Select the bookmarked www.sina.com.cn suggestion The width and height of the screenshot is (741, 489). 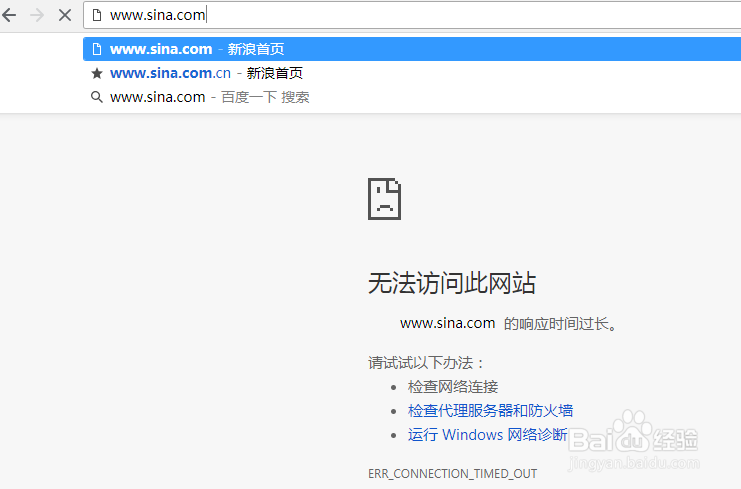pyautogui.click(x=412, y=73)
